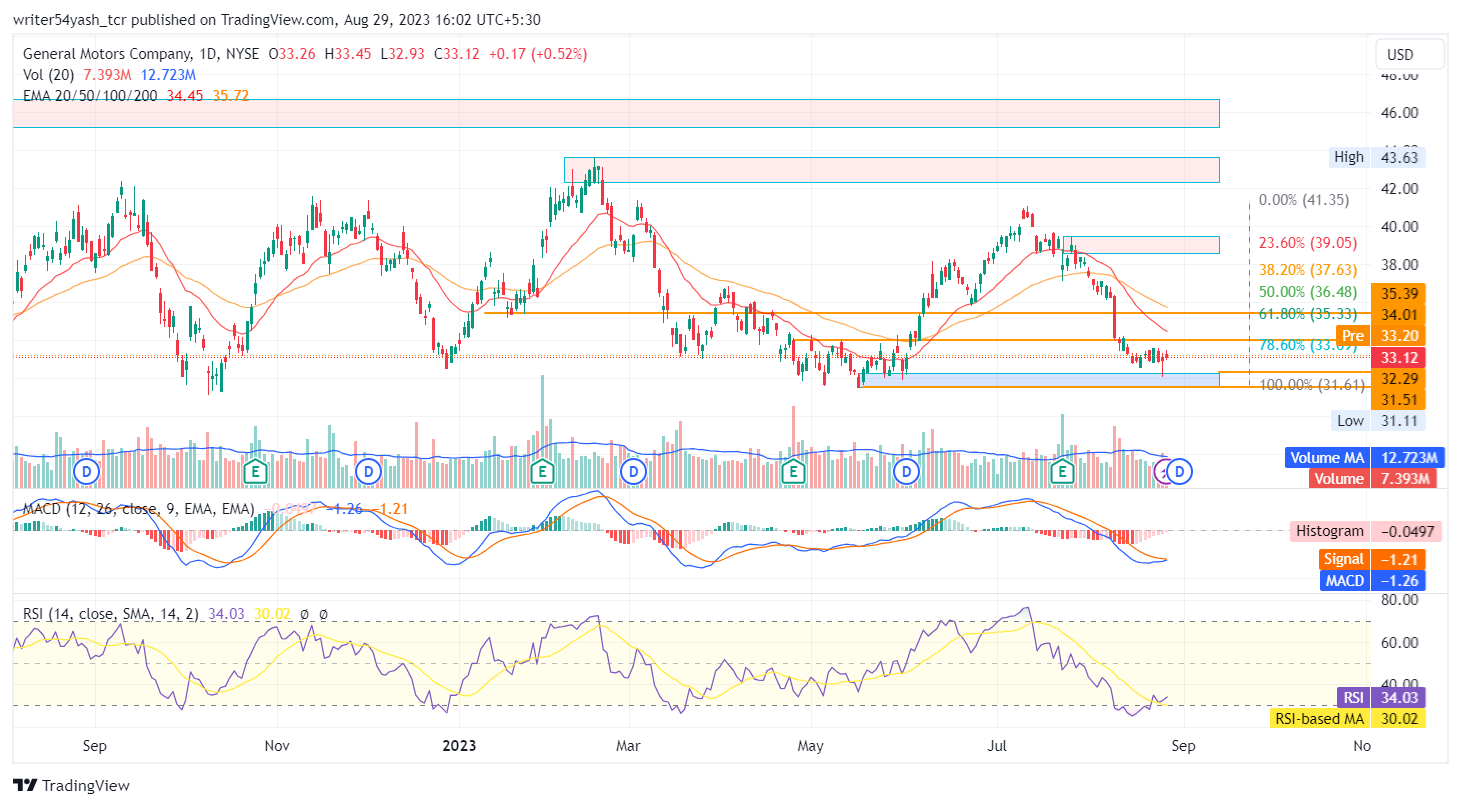Select the blue support zone near 32.29

coord(1040,380)
